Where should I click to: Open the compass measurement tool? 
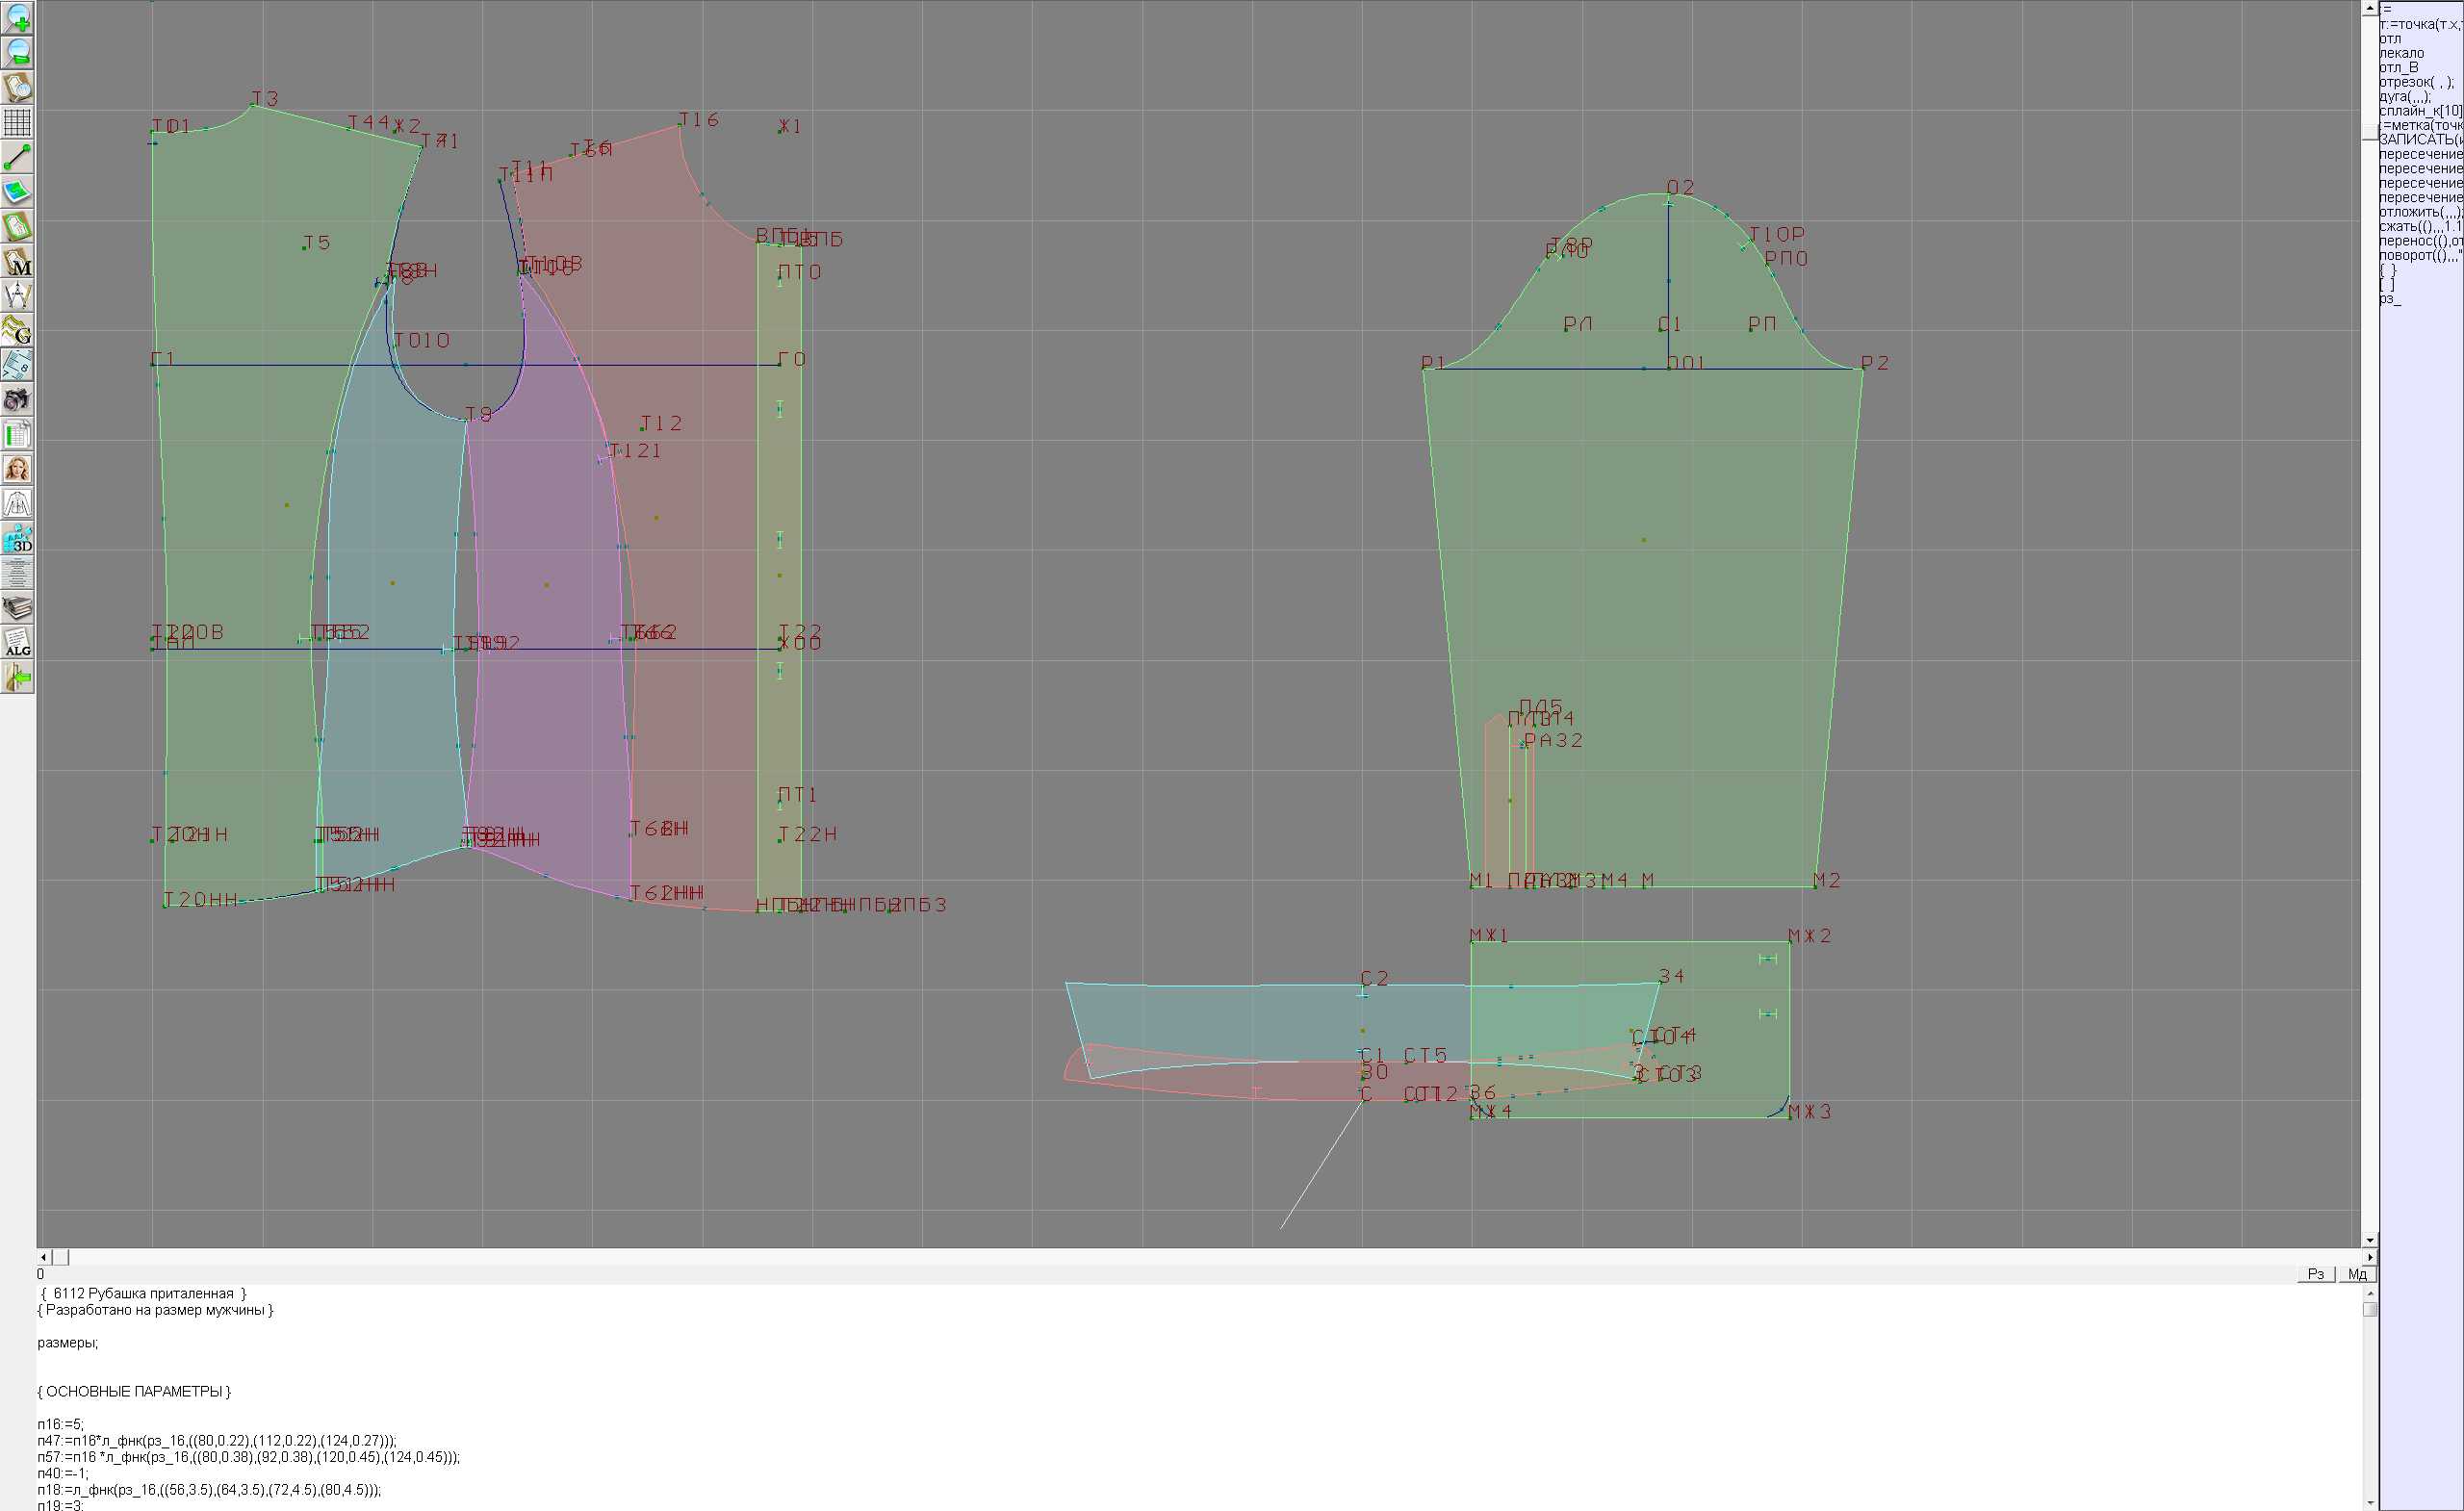tap(18, 296)
